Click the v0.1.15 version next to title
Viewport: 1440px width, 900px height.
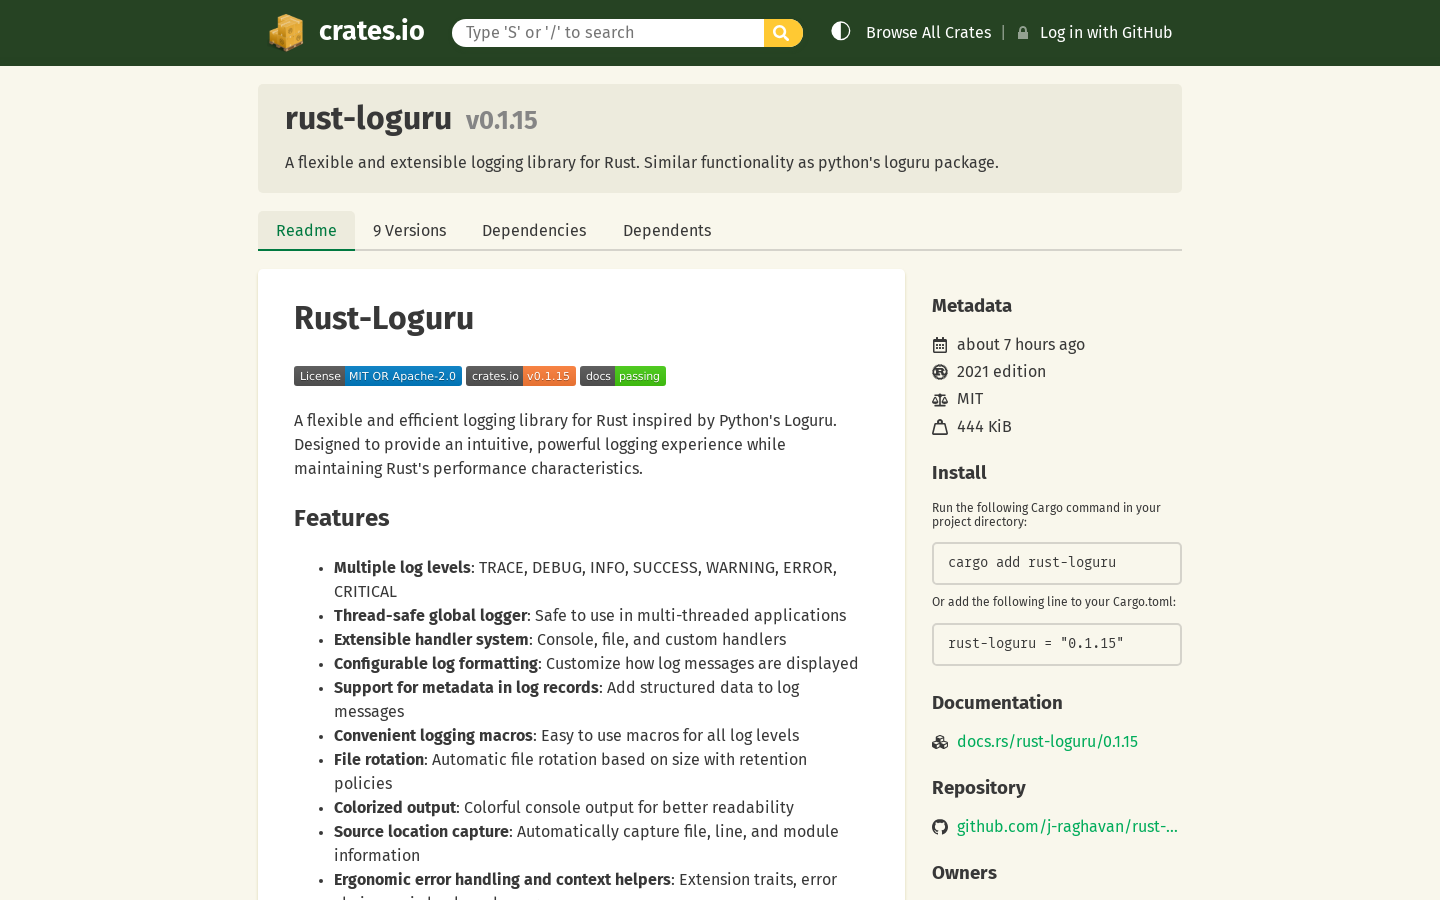[x=501, y=121]
